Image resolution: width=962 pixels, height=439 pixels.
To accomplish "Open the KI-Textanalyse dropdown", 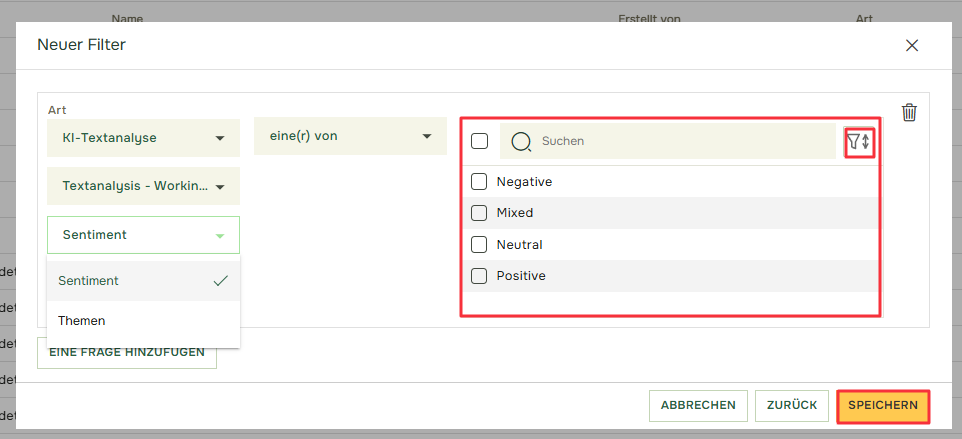I will (x=144, y=138).
